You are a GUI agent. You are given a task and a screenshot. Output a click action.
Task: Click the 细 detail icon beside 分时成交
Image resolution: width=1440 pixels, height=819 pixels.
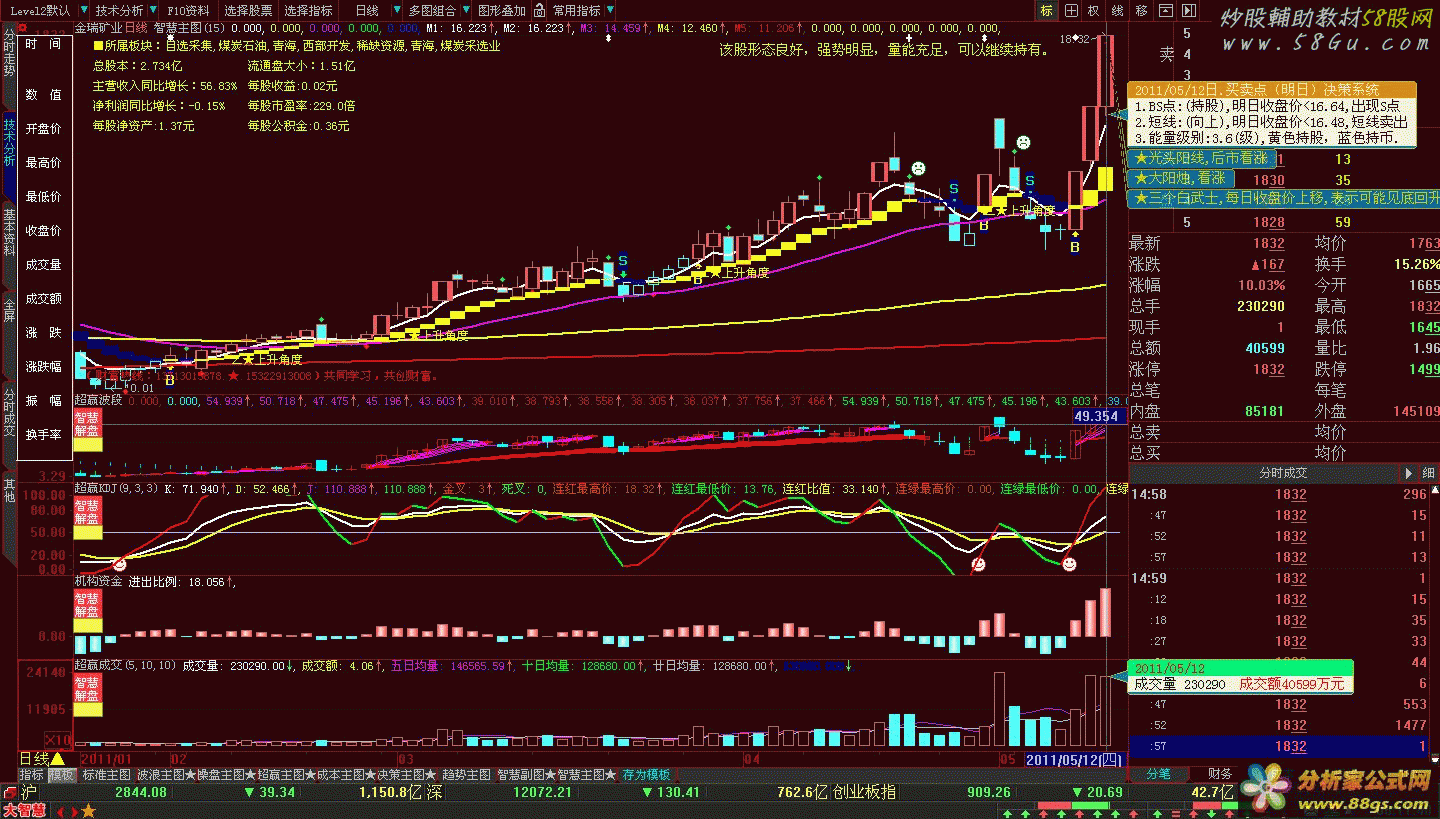1430,473
